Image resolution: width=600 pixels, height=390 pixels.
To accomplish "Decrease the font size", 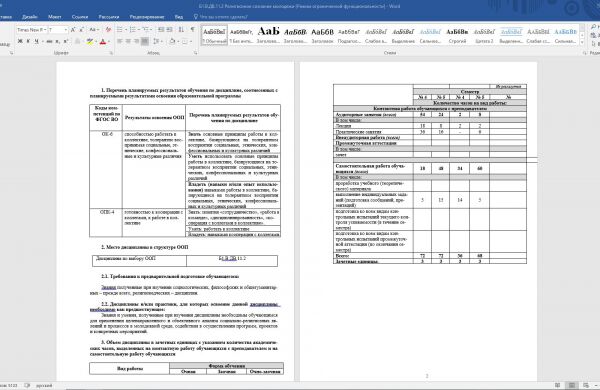I will (82, 29).
